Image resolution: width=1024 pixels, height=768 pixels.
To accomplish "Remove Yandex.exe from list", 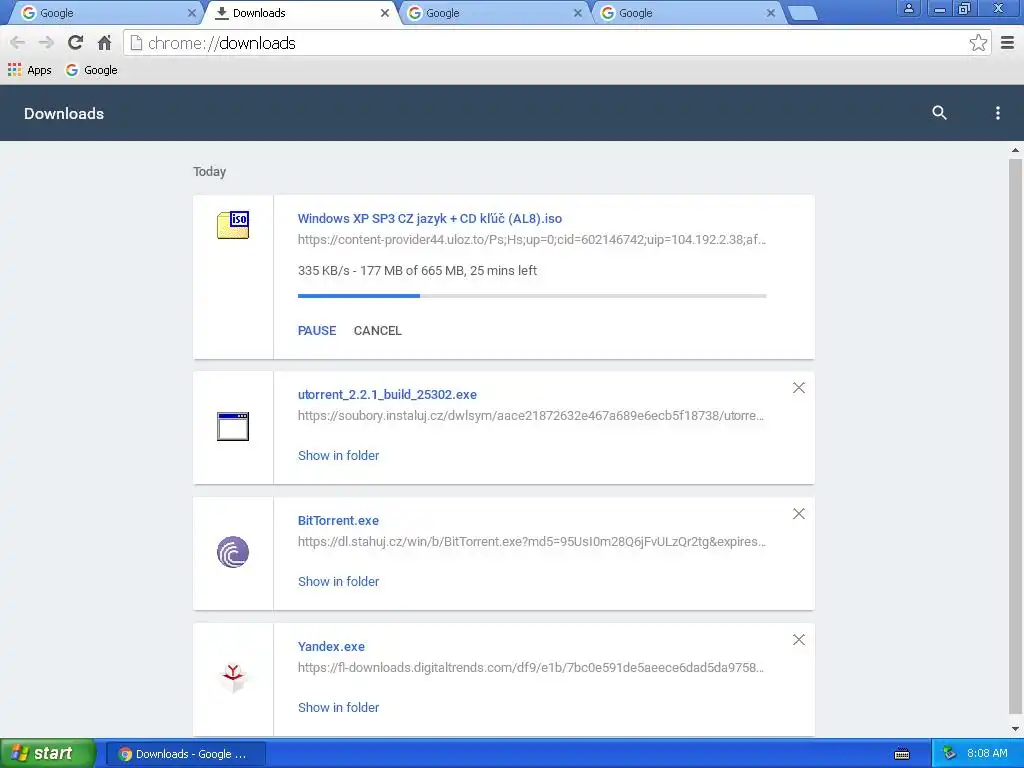I will click(799, 640).
